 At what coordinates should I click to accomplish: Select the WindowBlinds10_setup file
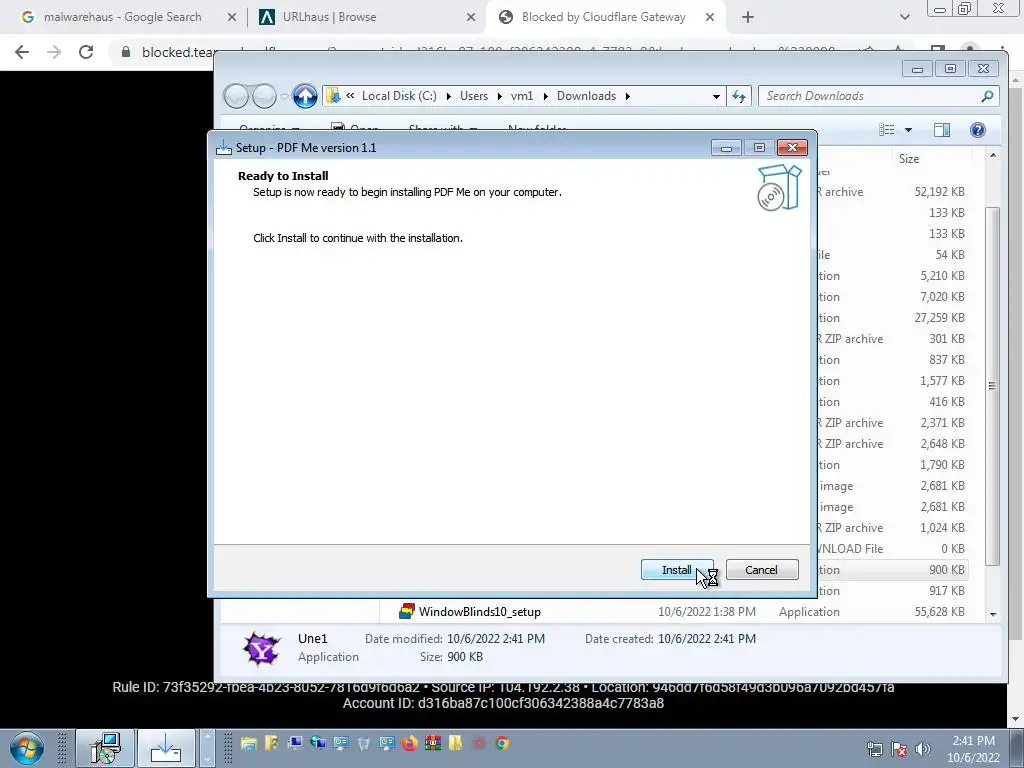(x=479, y=612)
